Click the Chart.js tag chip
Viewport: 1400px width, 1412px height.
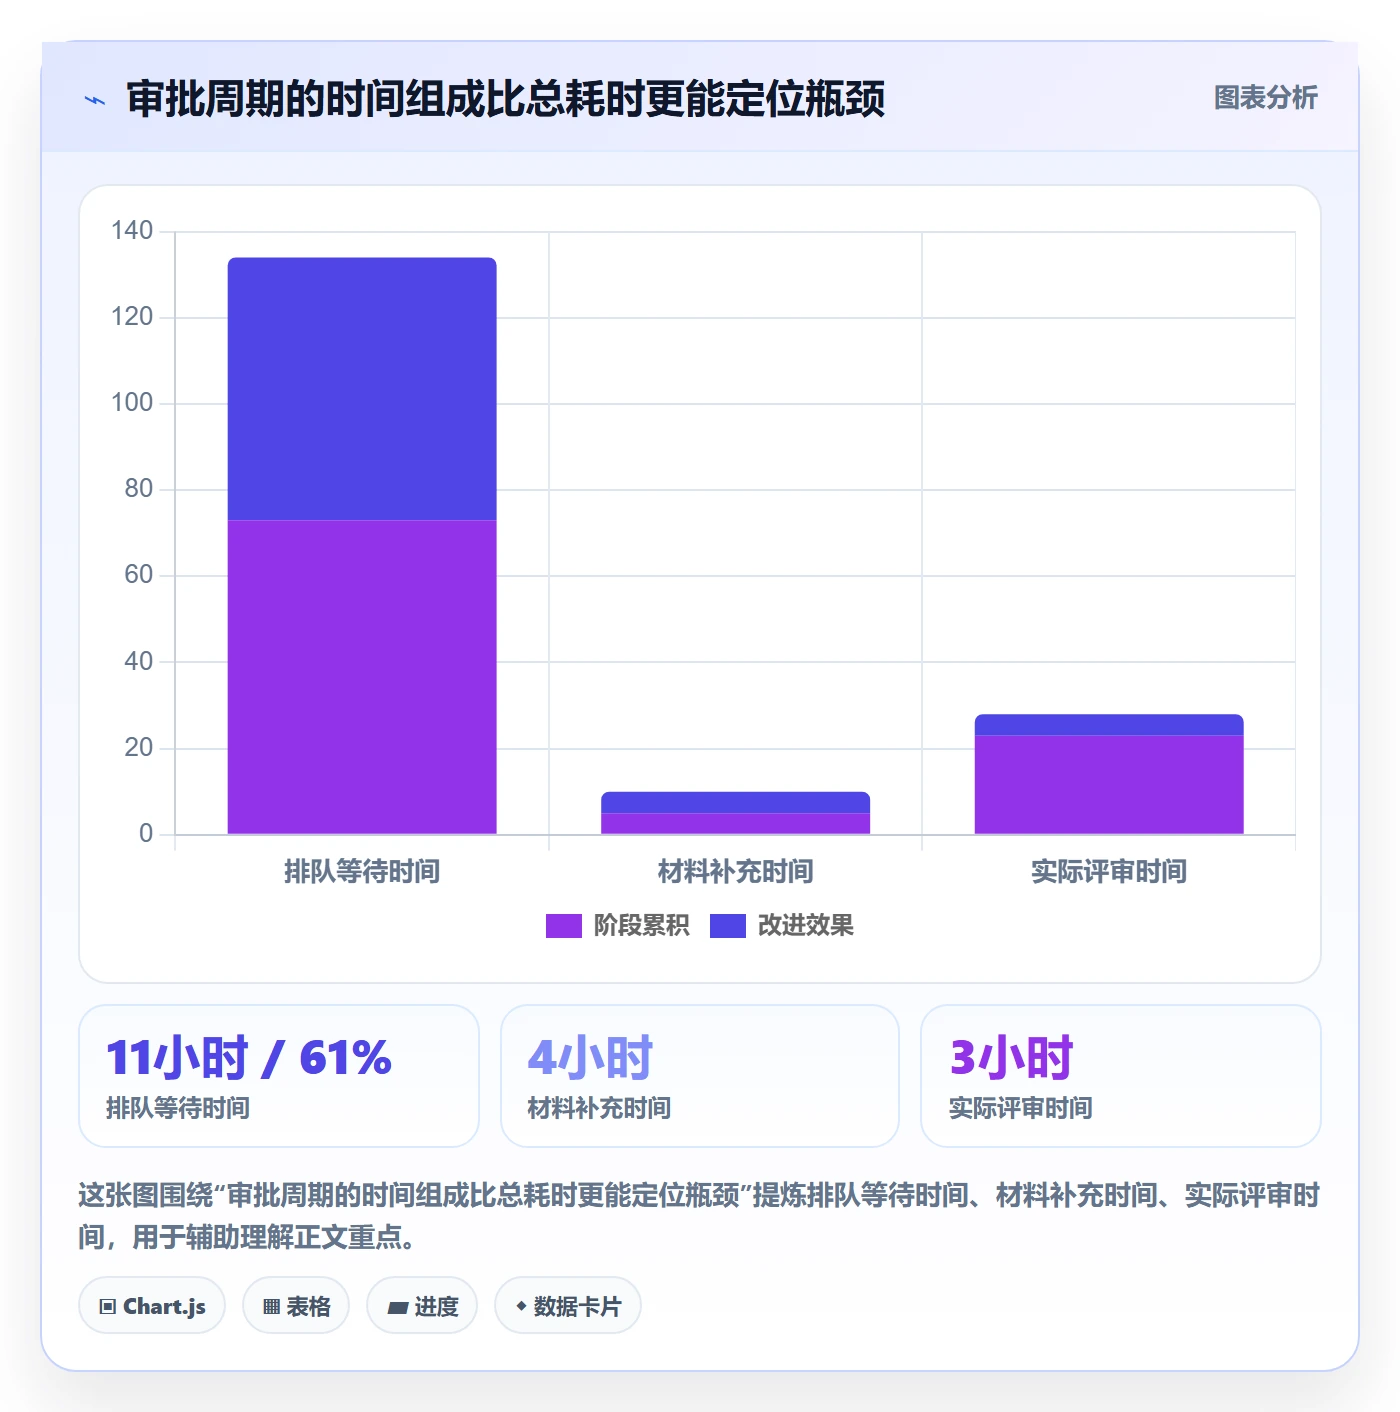(x=152, y=1306)
